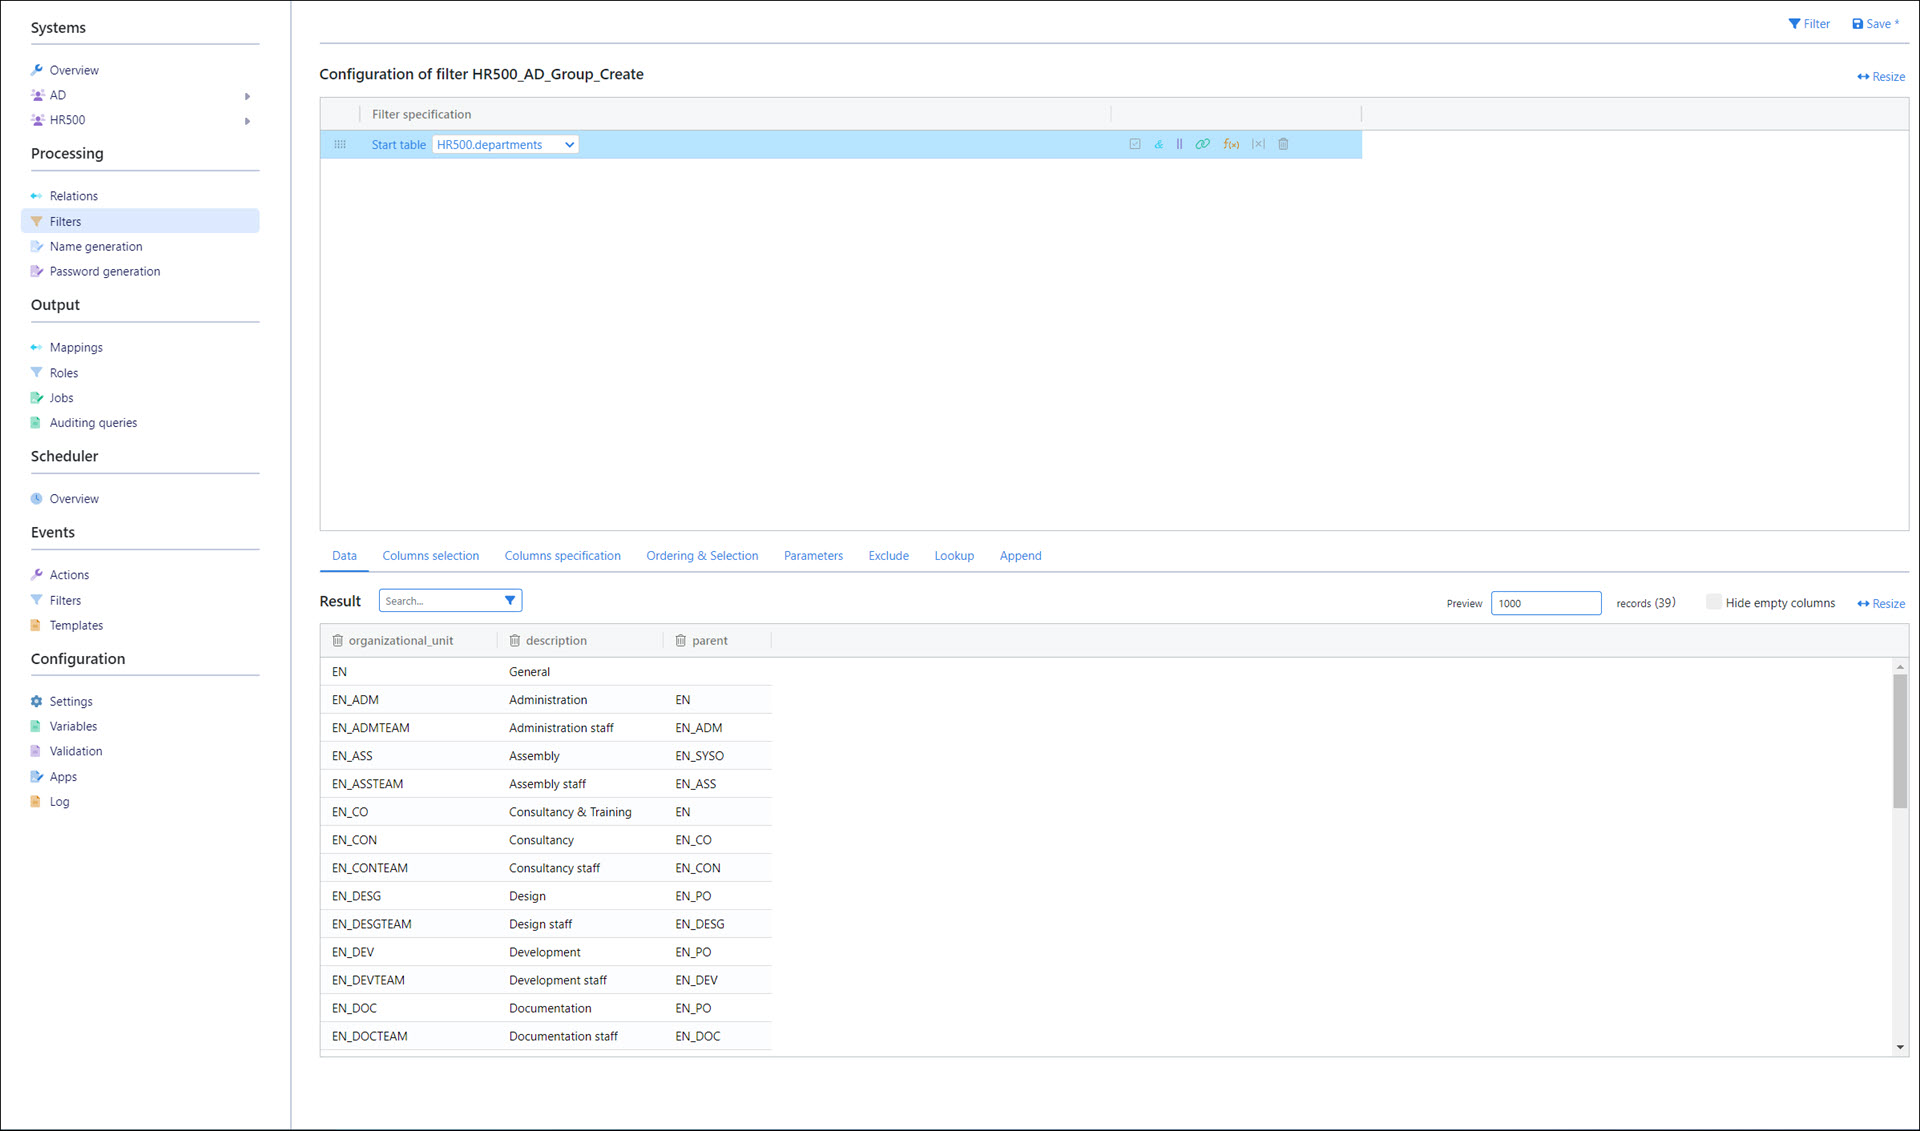Click the |x| icon in filter row
The height and width of the screenshot is (1131, 1920).
pos(1258,144)
